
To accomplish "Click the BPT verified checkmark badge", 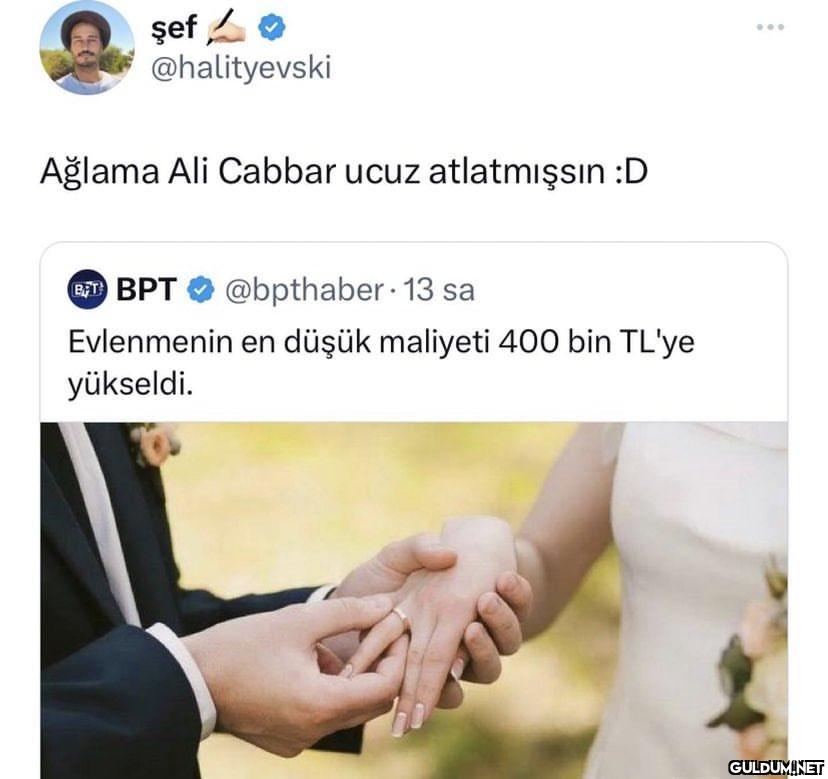I will coord(201,289).
